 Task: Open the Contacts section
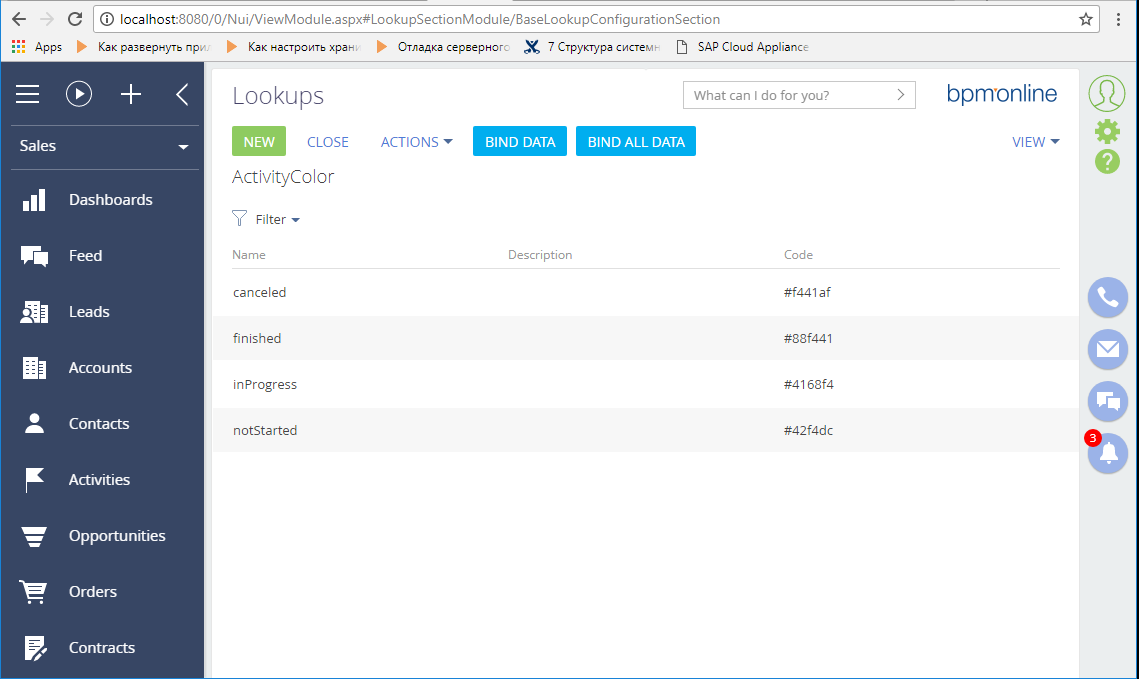(x=99, y=423)
